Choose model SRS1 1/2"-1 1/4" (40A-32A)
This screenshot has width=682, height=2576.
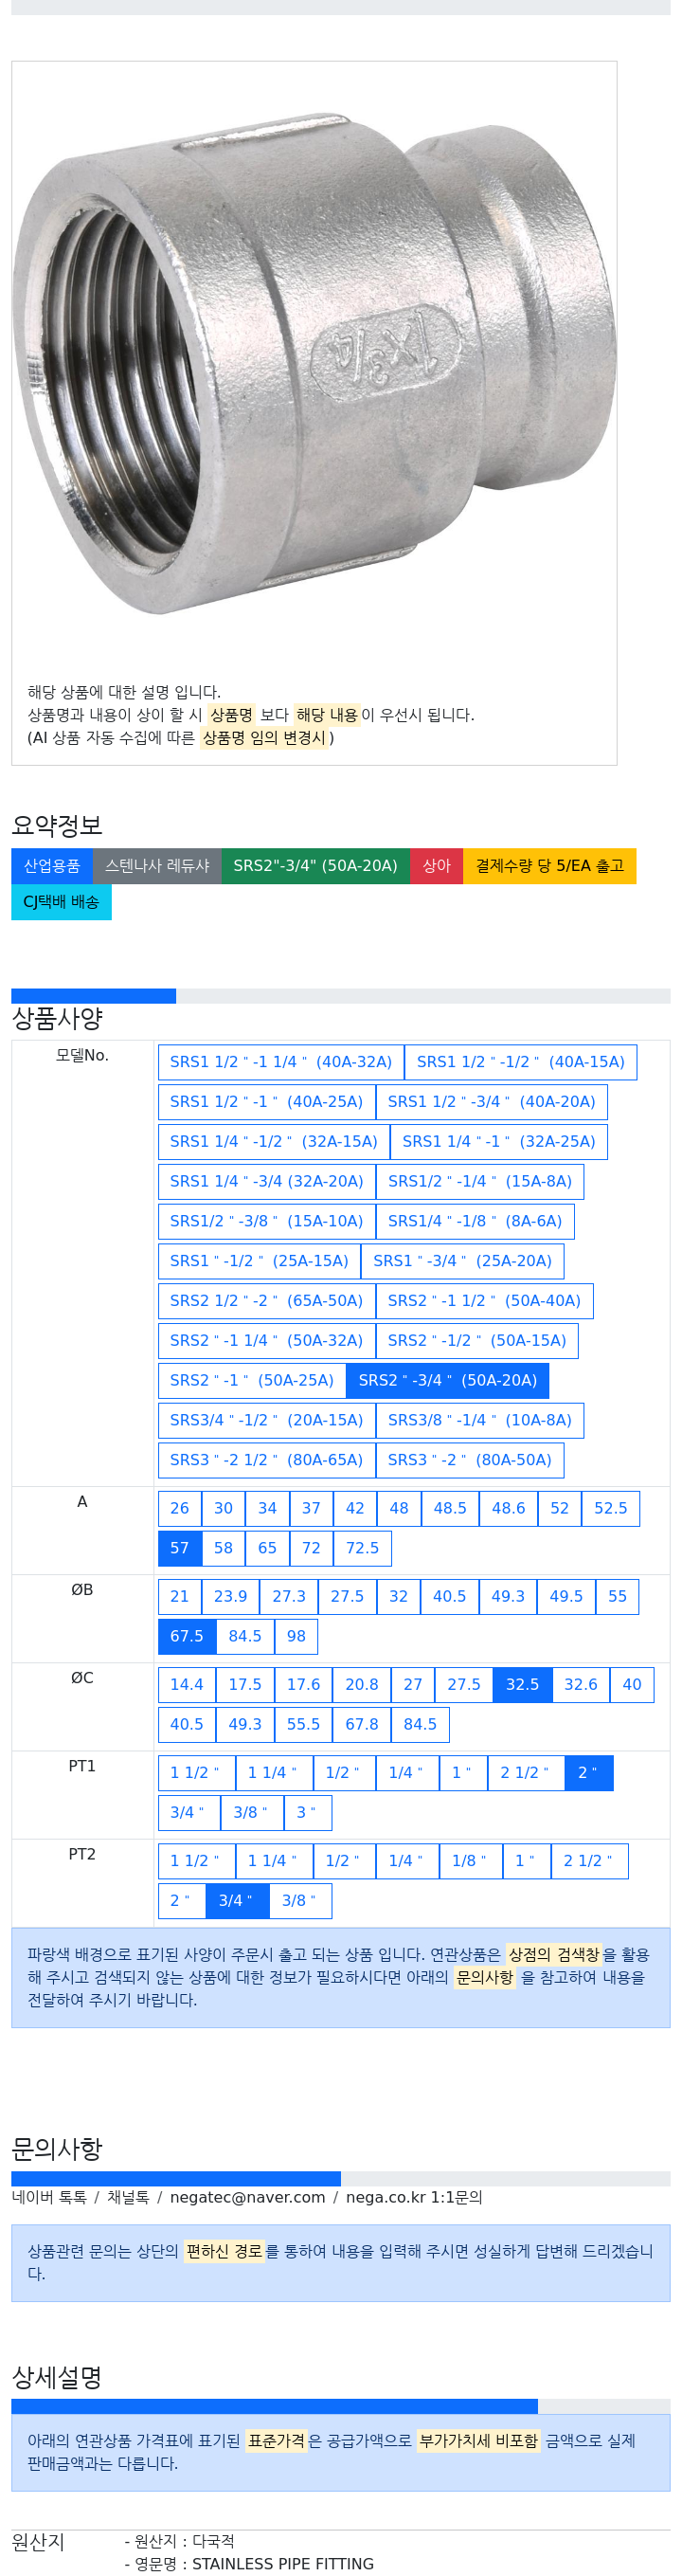pos(281,1061)
